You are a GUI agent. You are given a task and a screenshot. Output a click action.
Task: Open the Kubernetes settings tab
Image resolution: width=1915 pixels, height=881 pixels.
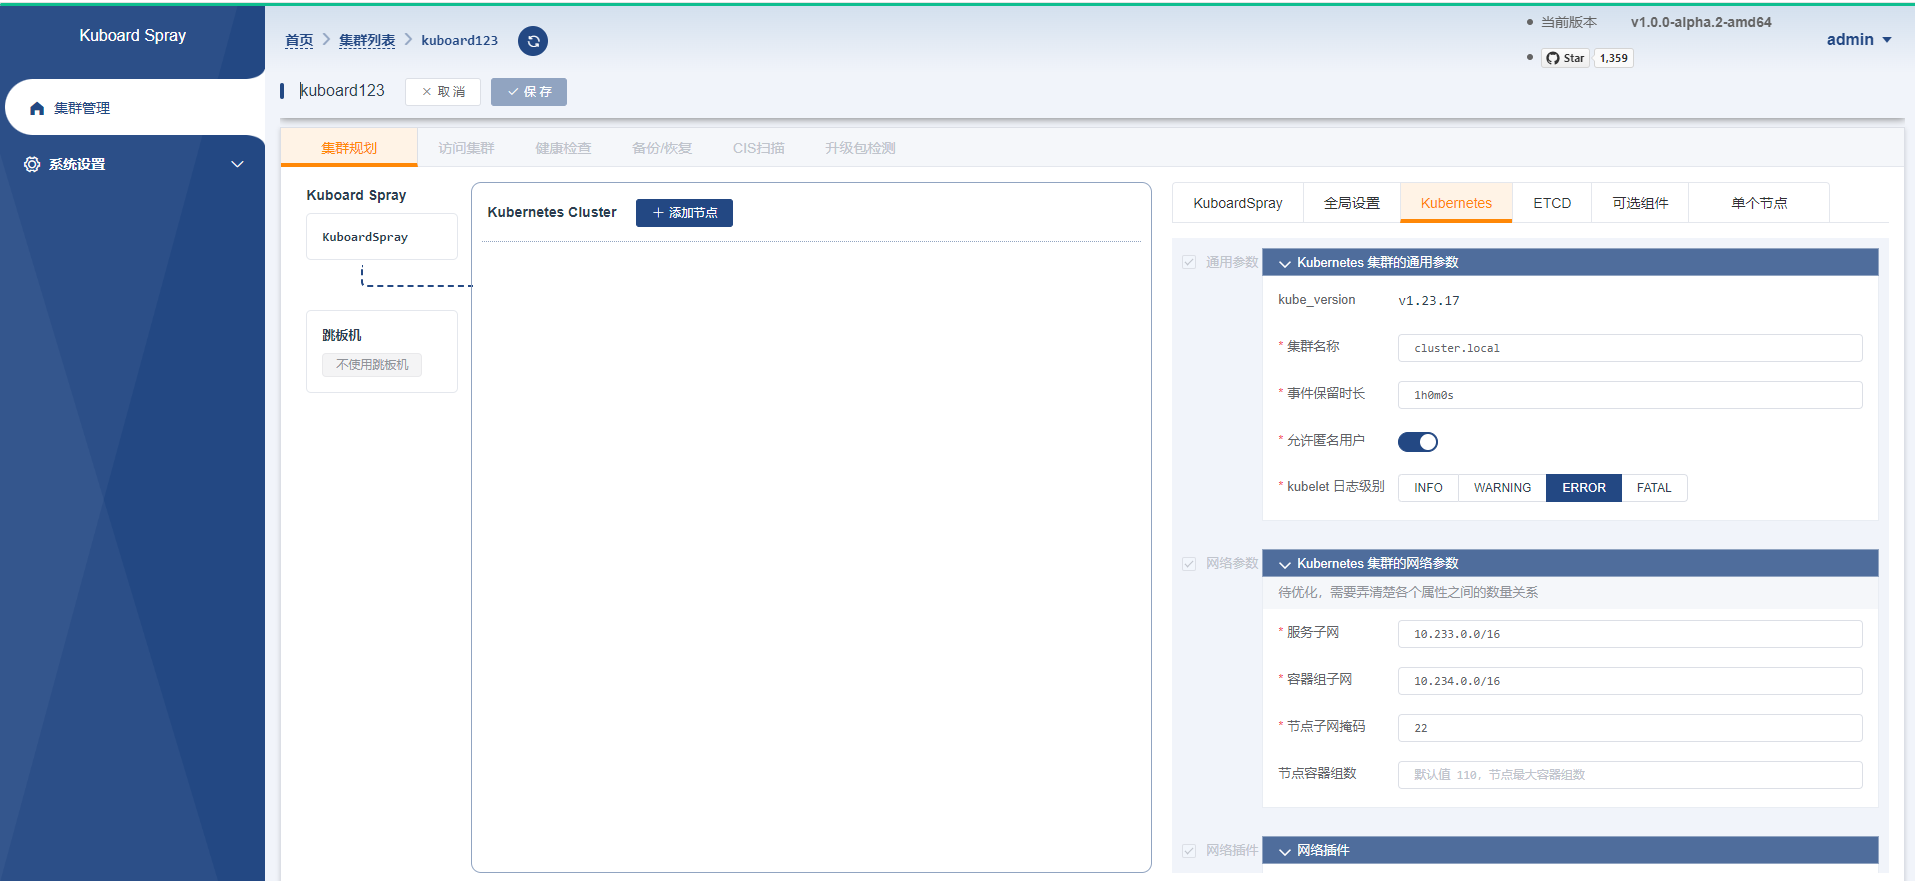(1456, 203)
